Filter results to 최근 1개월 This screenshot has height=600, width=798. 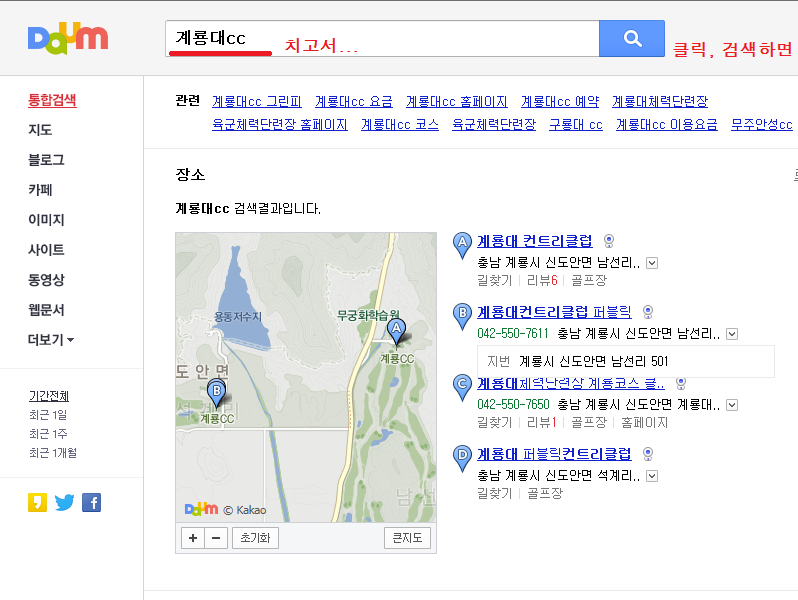pyautogui.click(x=53, y=452)
